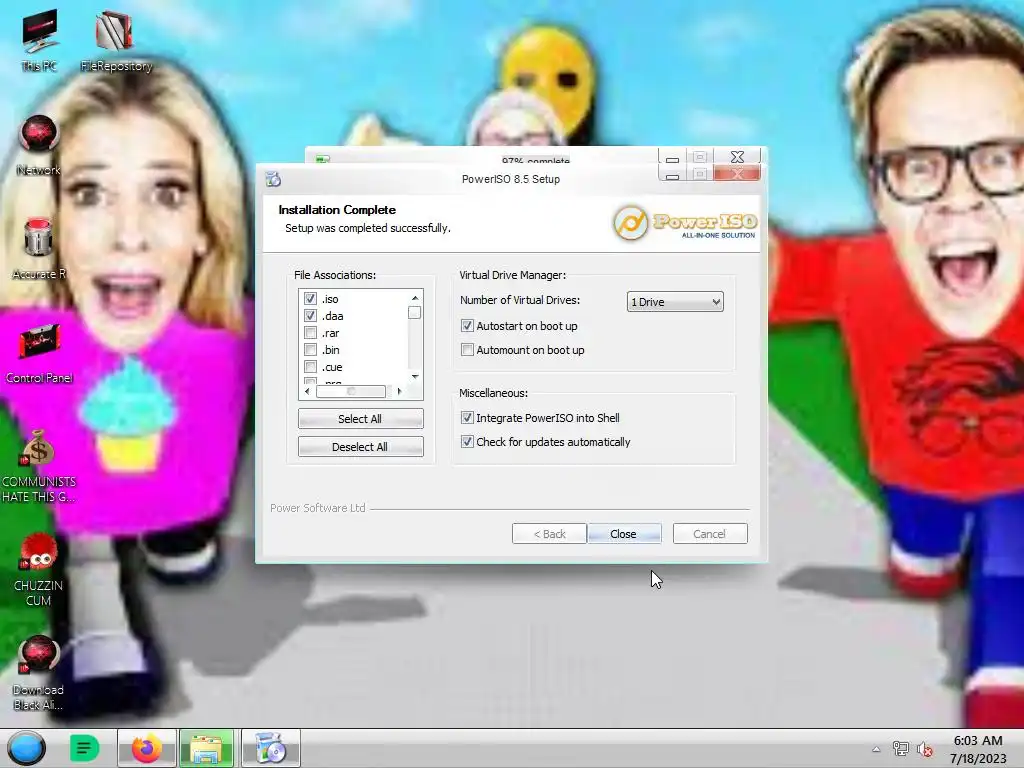Enable Automount on boot up
The width and height of the screenshot is (1024, 768).
point(467,349)
